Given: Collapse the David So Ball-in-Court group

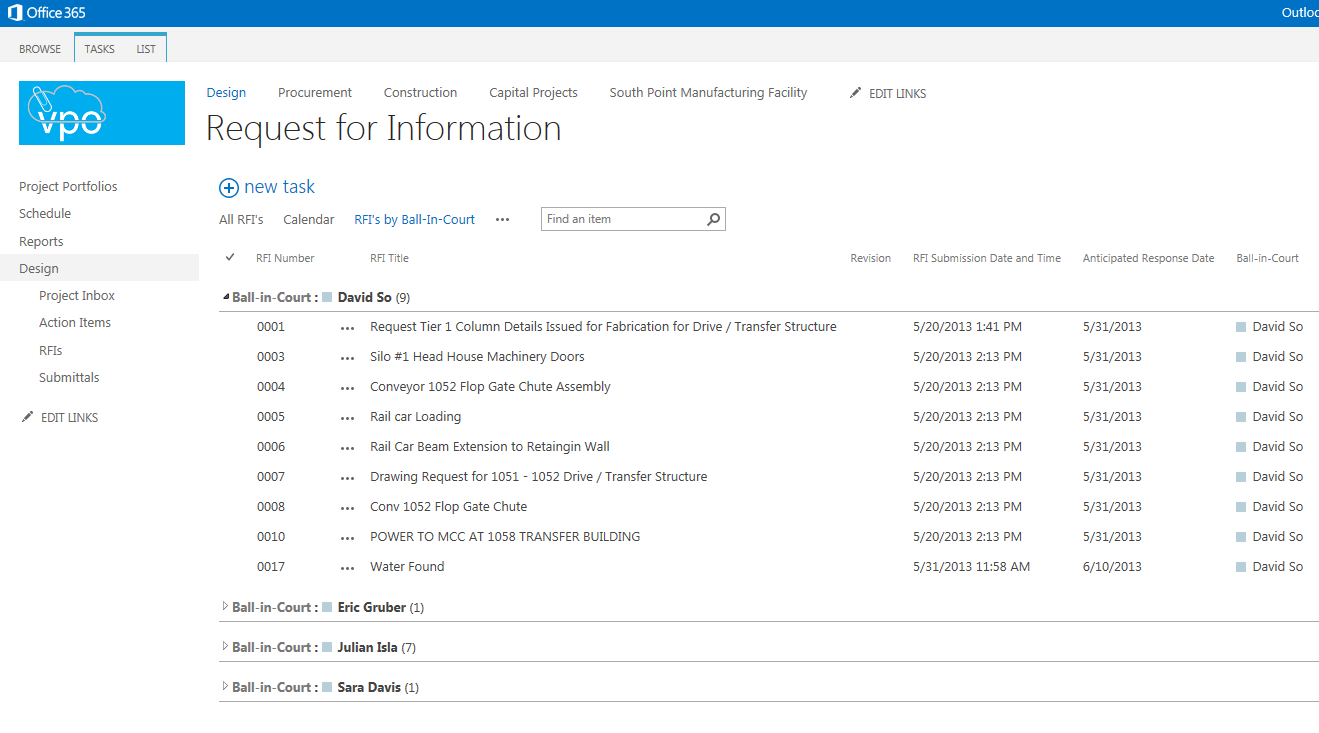Looking at the screenshot, I should coord(225,297).
